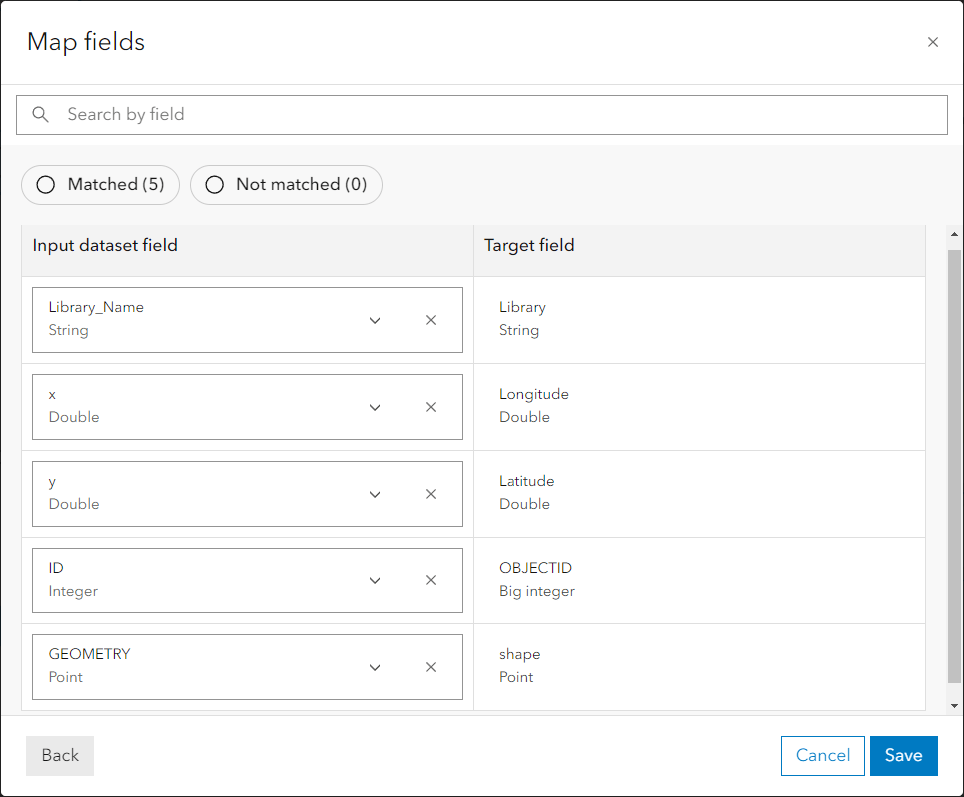
Task: Open the dropdown for the x field
Action: pyautogui.click(x=375, y=407)
